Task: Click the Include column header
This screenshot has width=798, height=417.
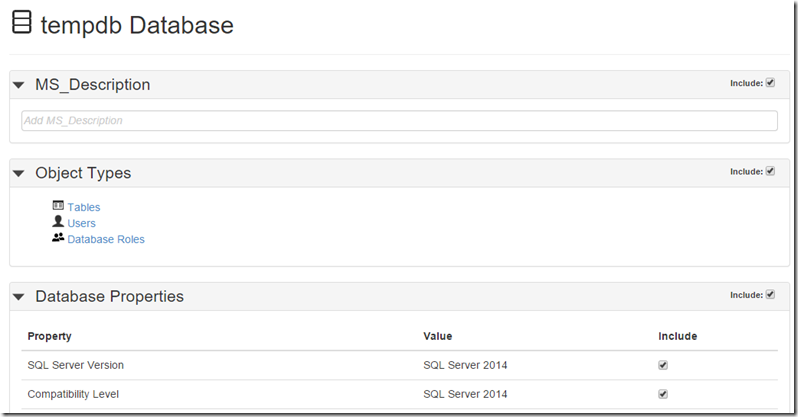Action: pyautogui.click(x=677, y=336)
